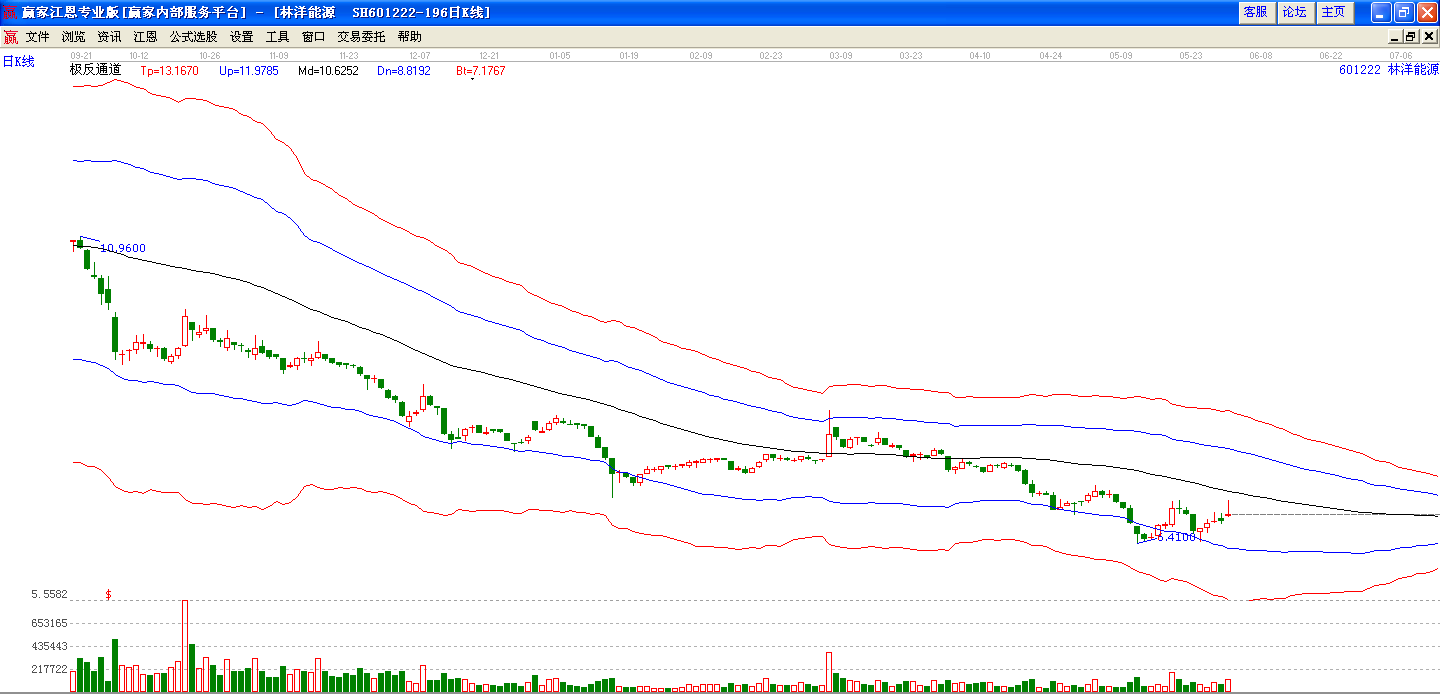1440x694 pixels.
Task: Click the 极反通道 indicator name
Action: click(x=95, y=70)
